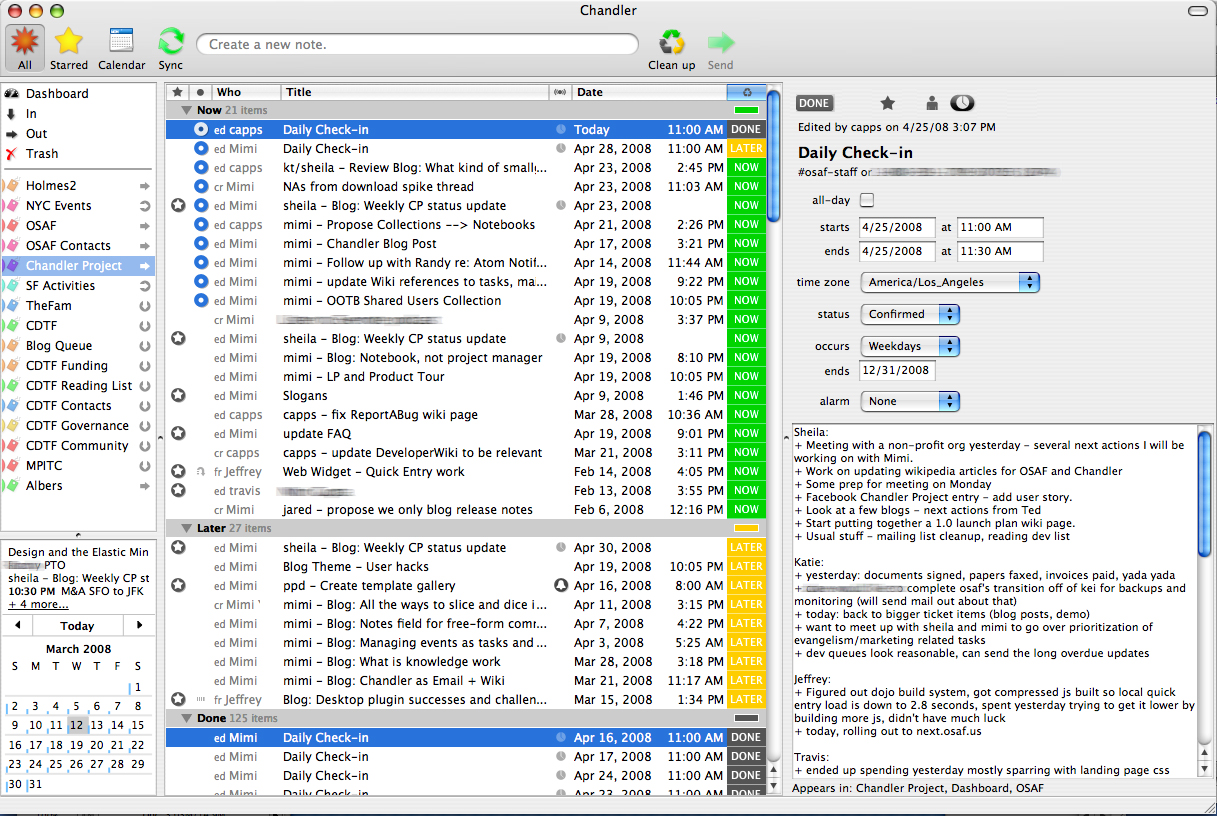Open the status dropdown
The height and width of the screenshot is (816, 1217).
pos(909,314)
